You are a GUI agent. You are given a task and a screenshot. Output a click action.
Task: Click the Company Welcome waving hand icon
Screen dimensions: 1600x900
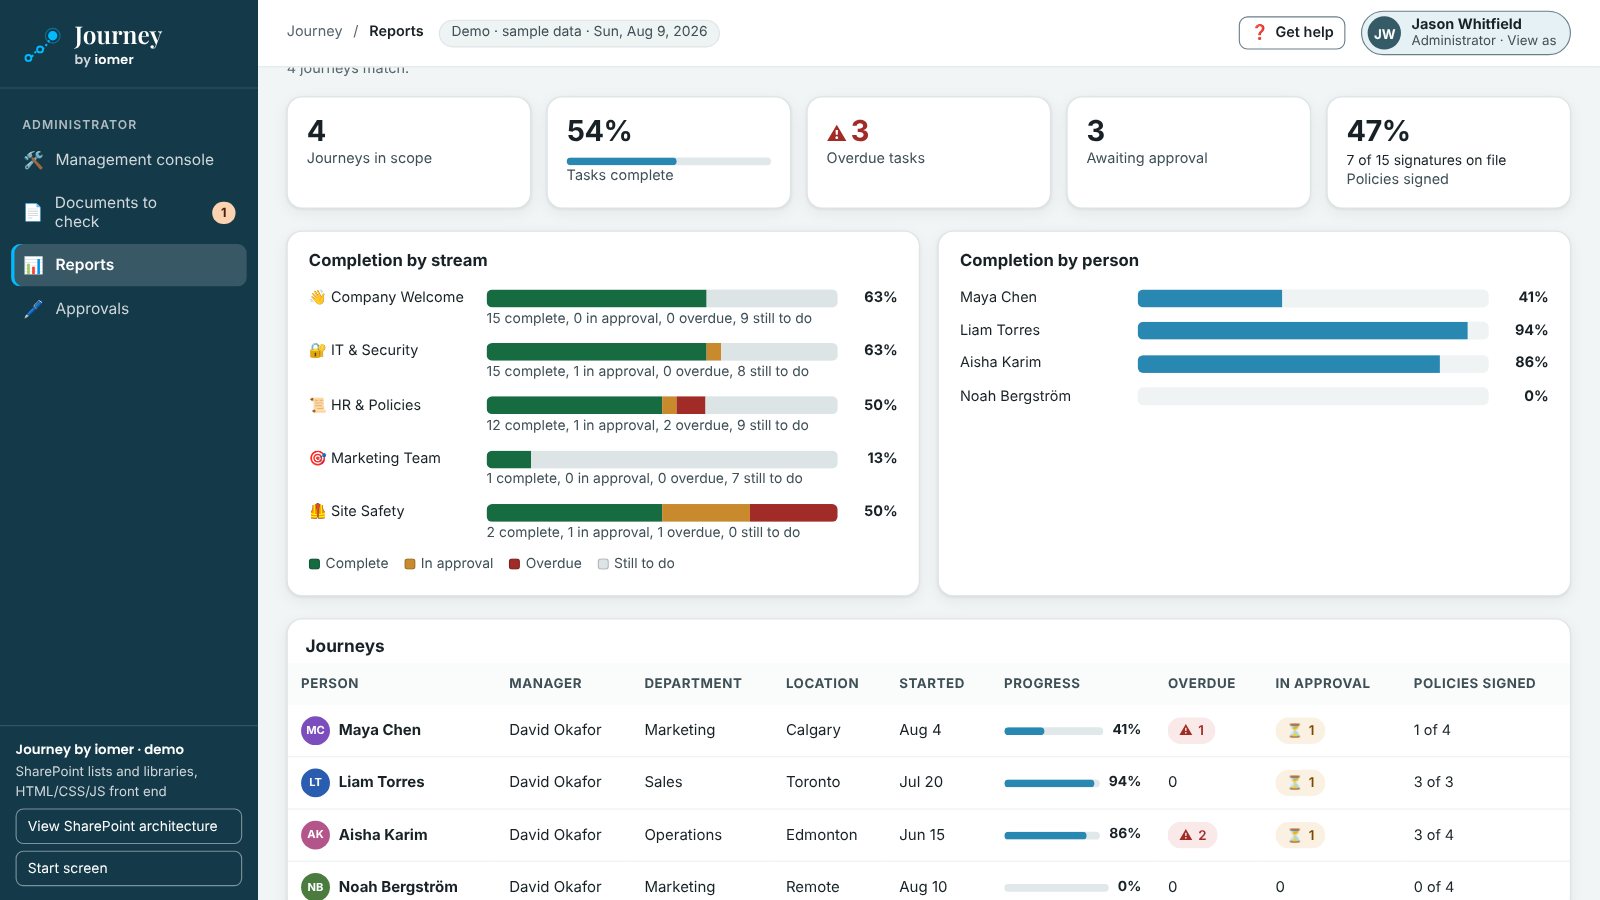click(317, 297)
